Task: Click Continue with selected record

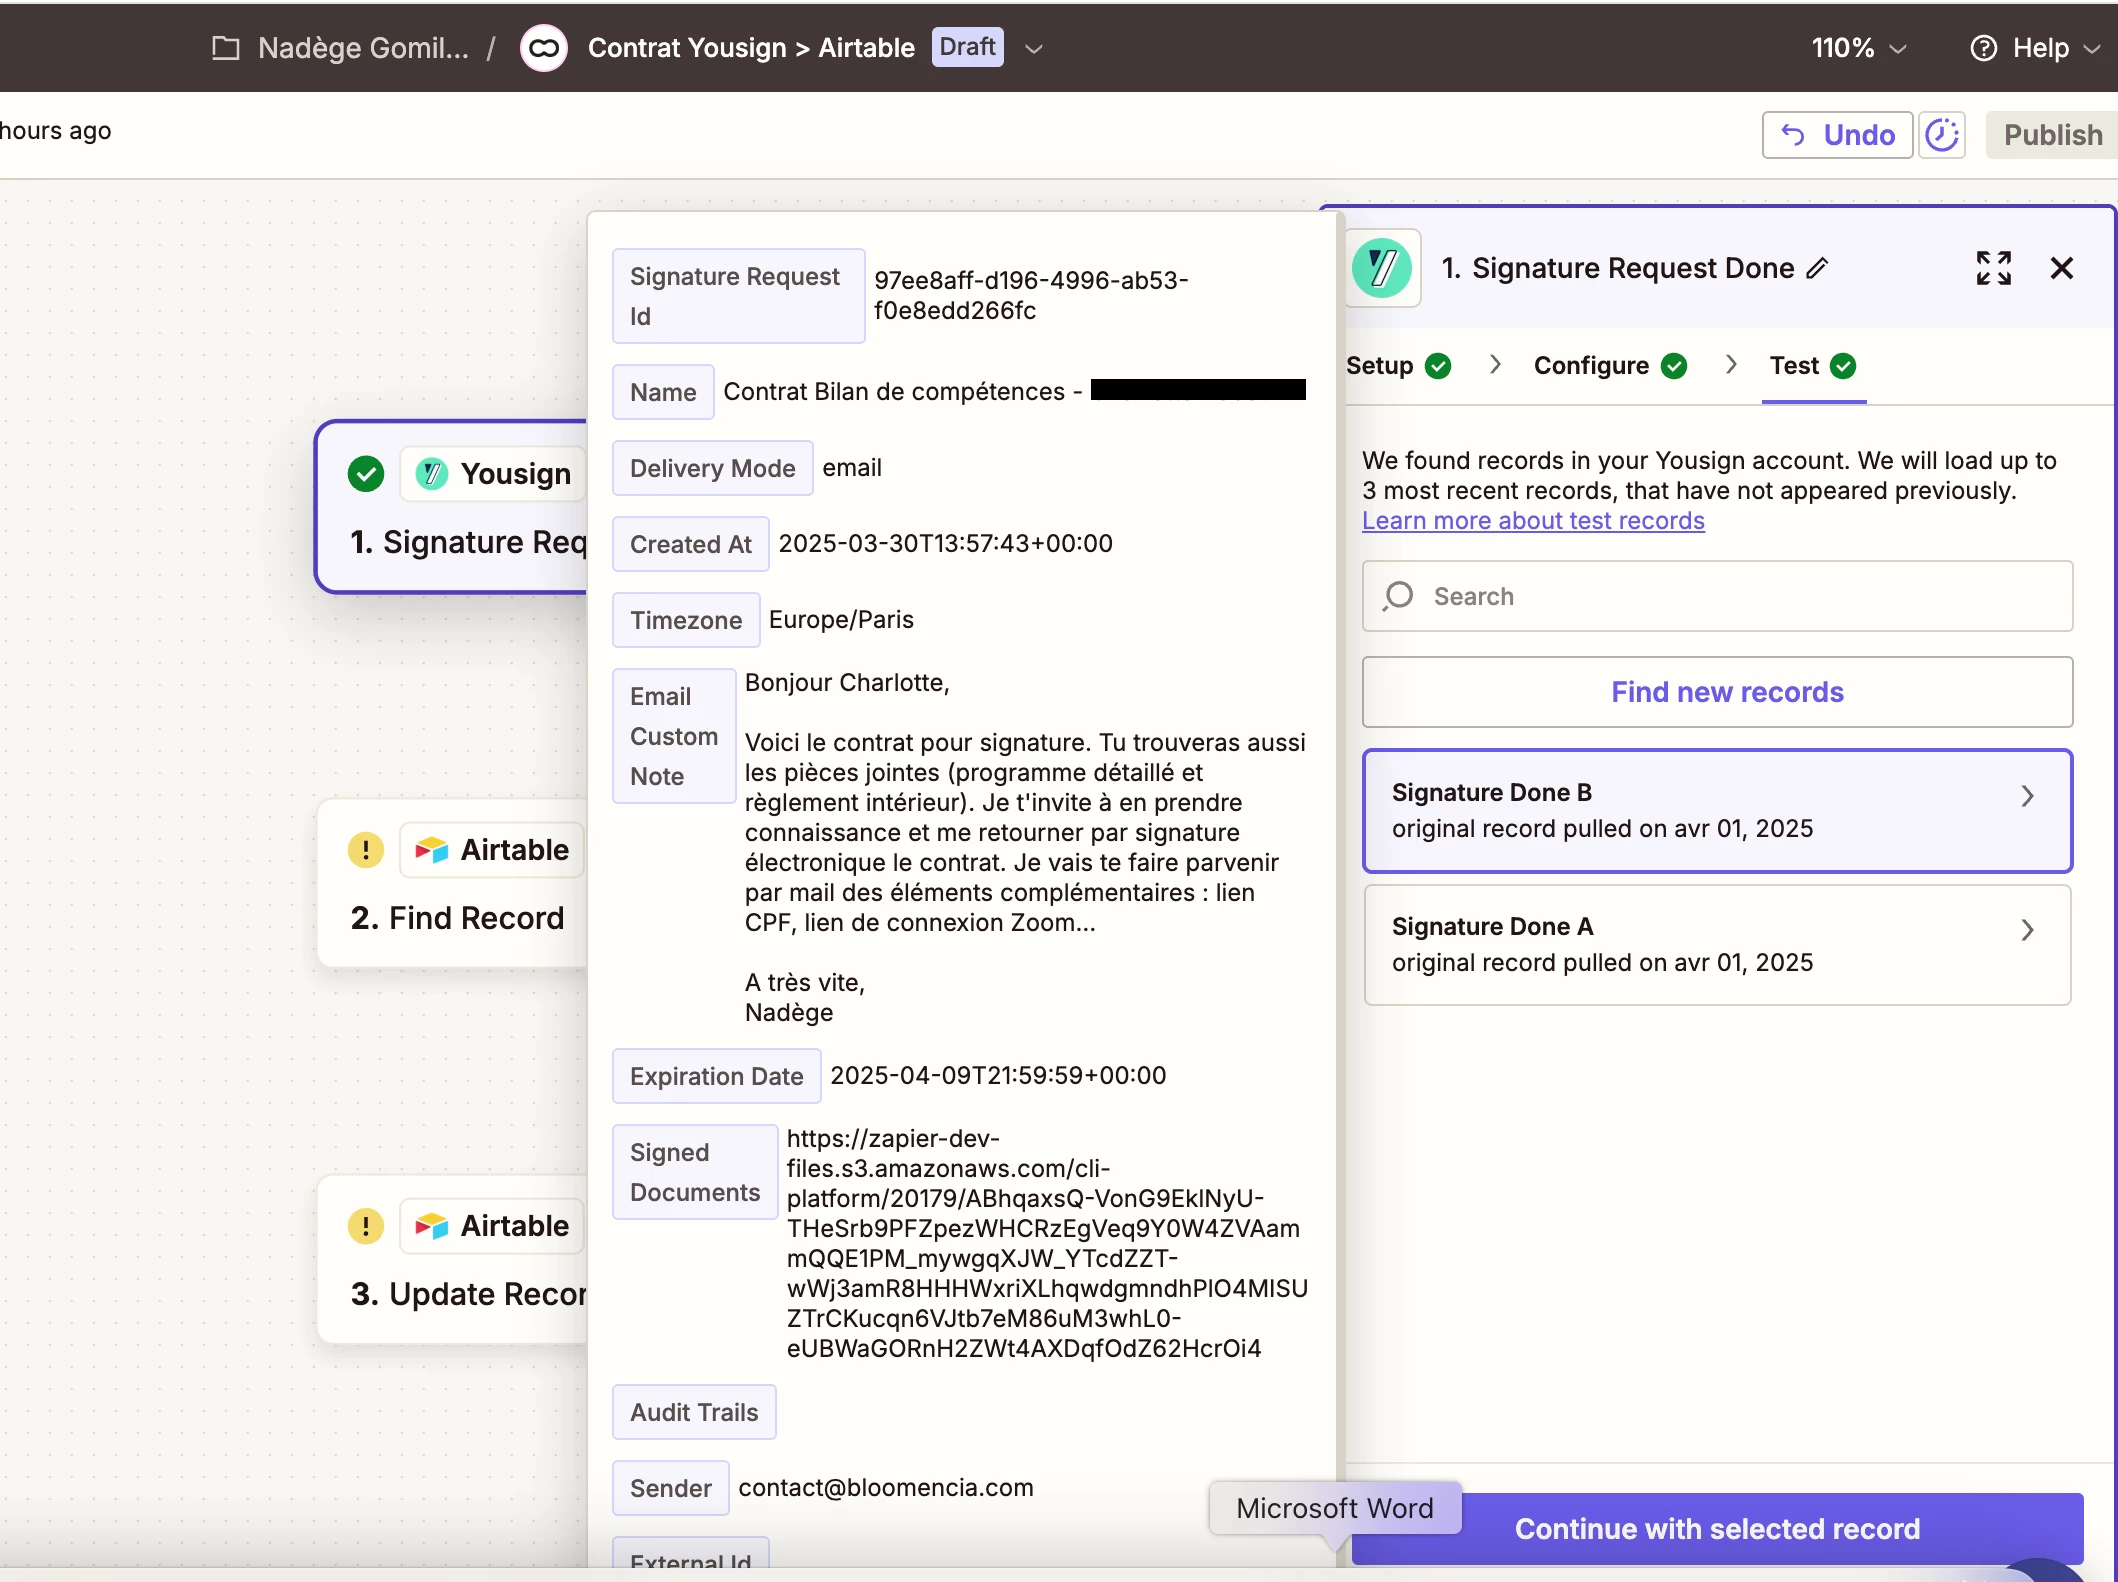Action: click(1717, 1529)
